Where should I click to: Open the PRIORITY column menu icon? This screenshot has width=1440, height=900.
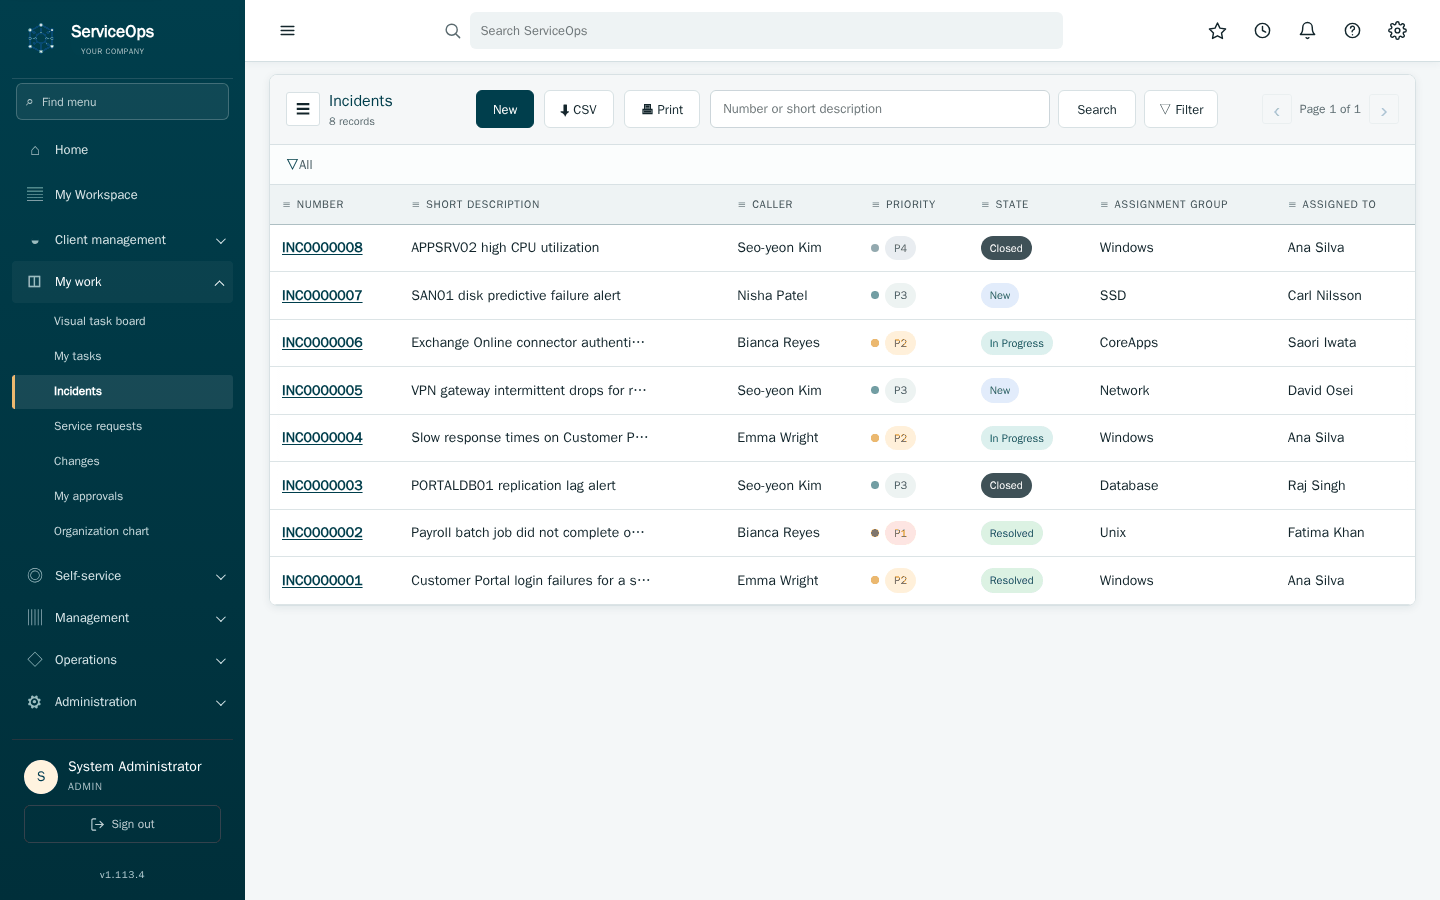(x=876, y=205)
